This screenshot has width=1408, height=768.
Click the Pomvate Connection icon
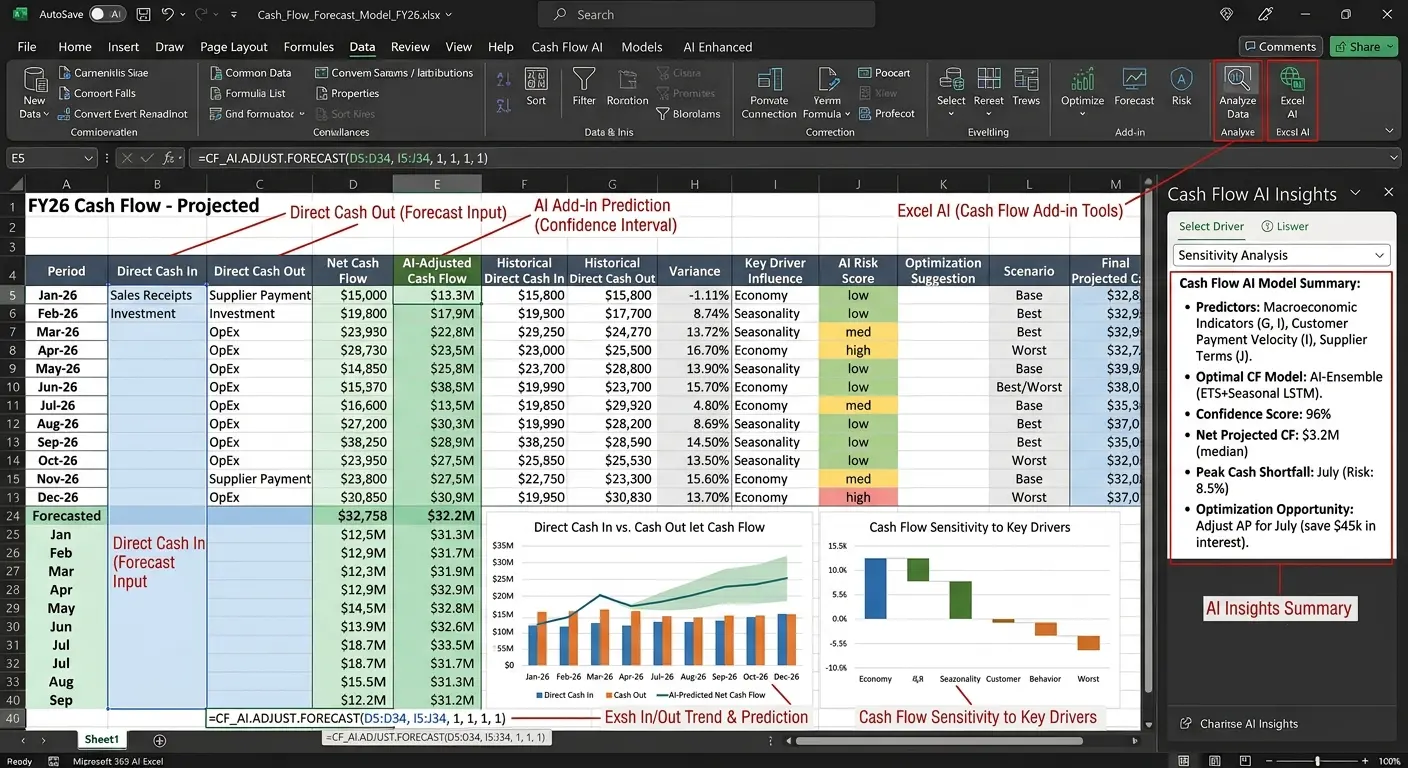769,93
